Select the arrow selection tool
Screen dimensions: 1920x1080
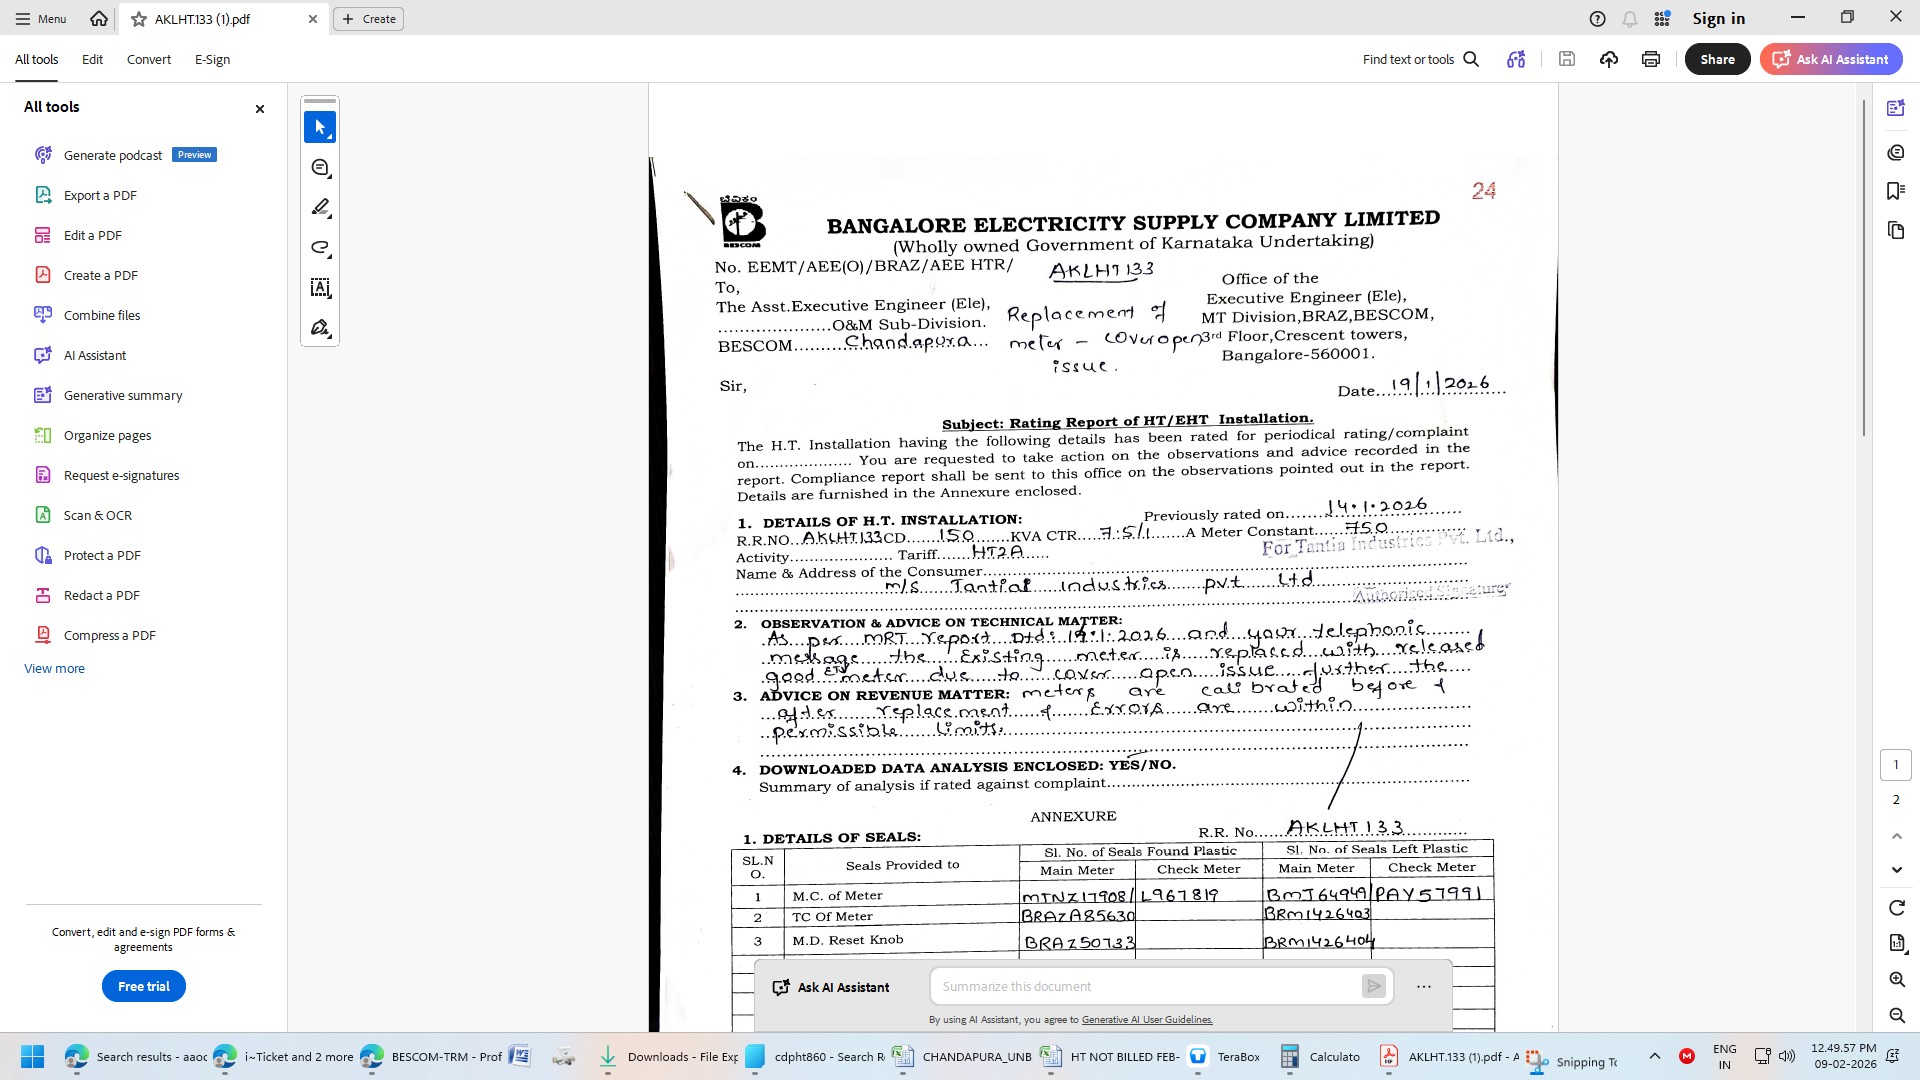click(x=320, y=128)
